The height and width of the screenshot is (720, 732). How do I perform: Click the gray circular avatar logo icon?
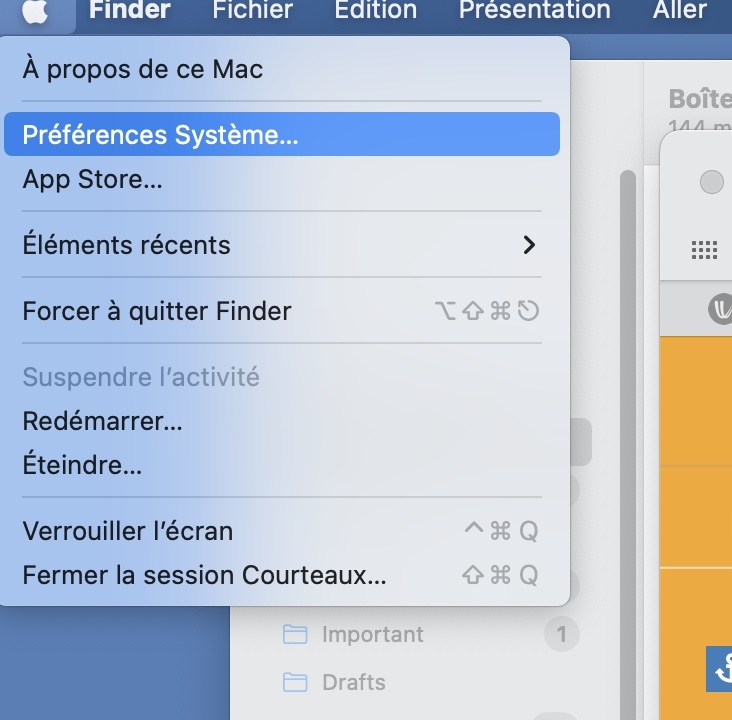[x=721, y=309]
